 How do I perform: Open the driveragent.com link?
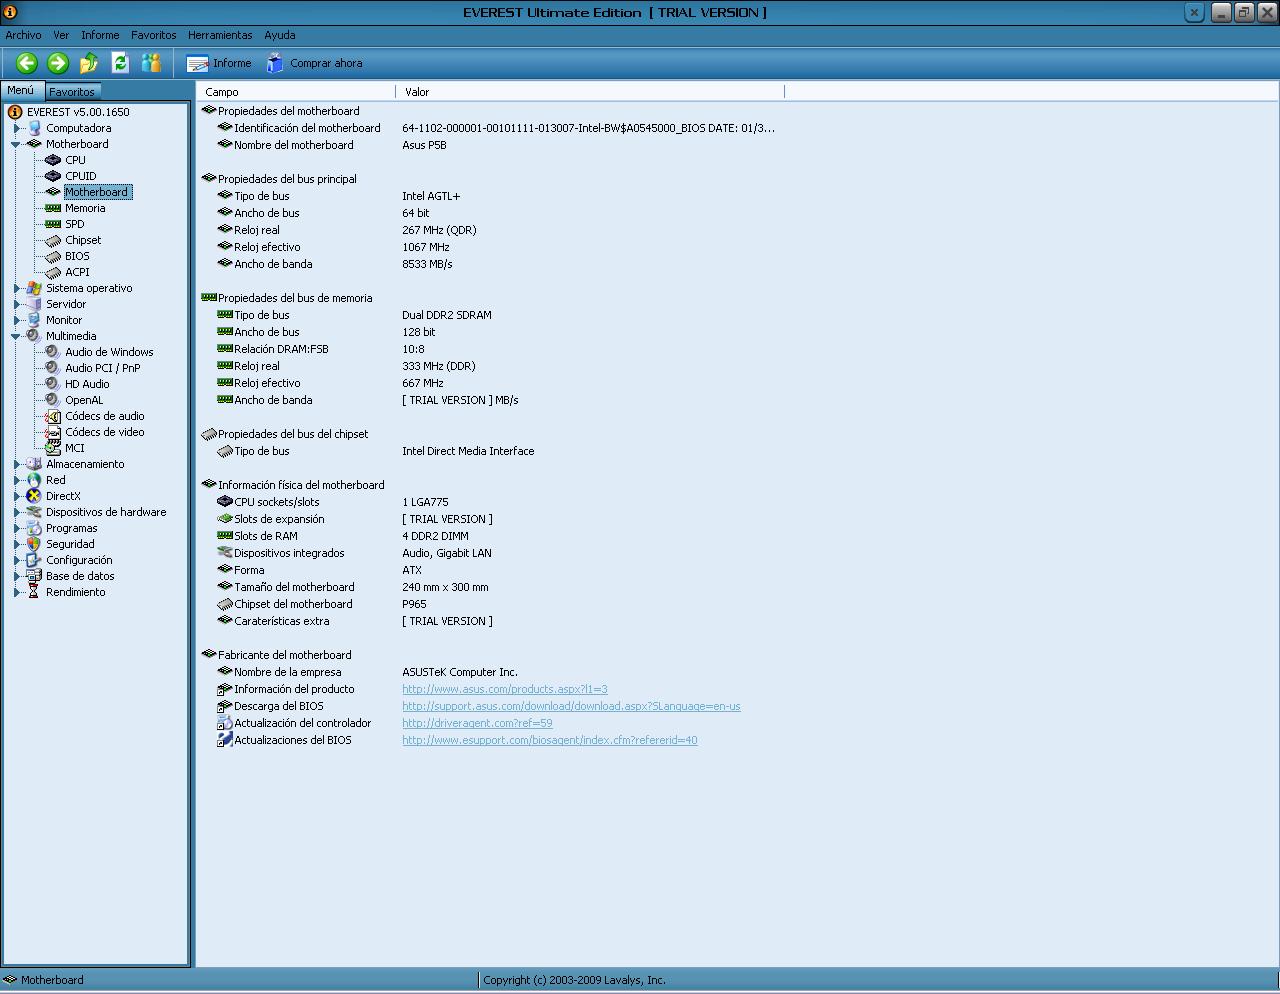click(x=477, y=723)
